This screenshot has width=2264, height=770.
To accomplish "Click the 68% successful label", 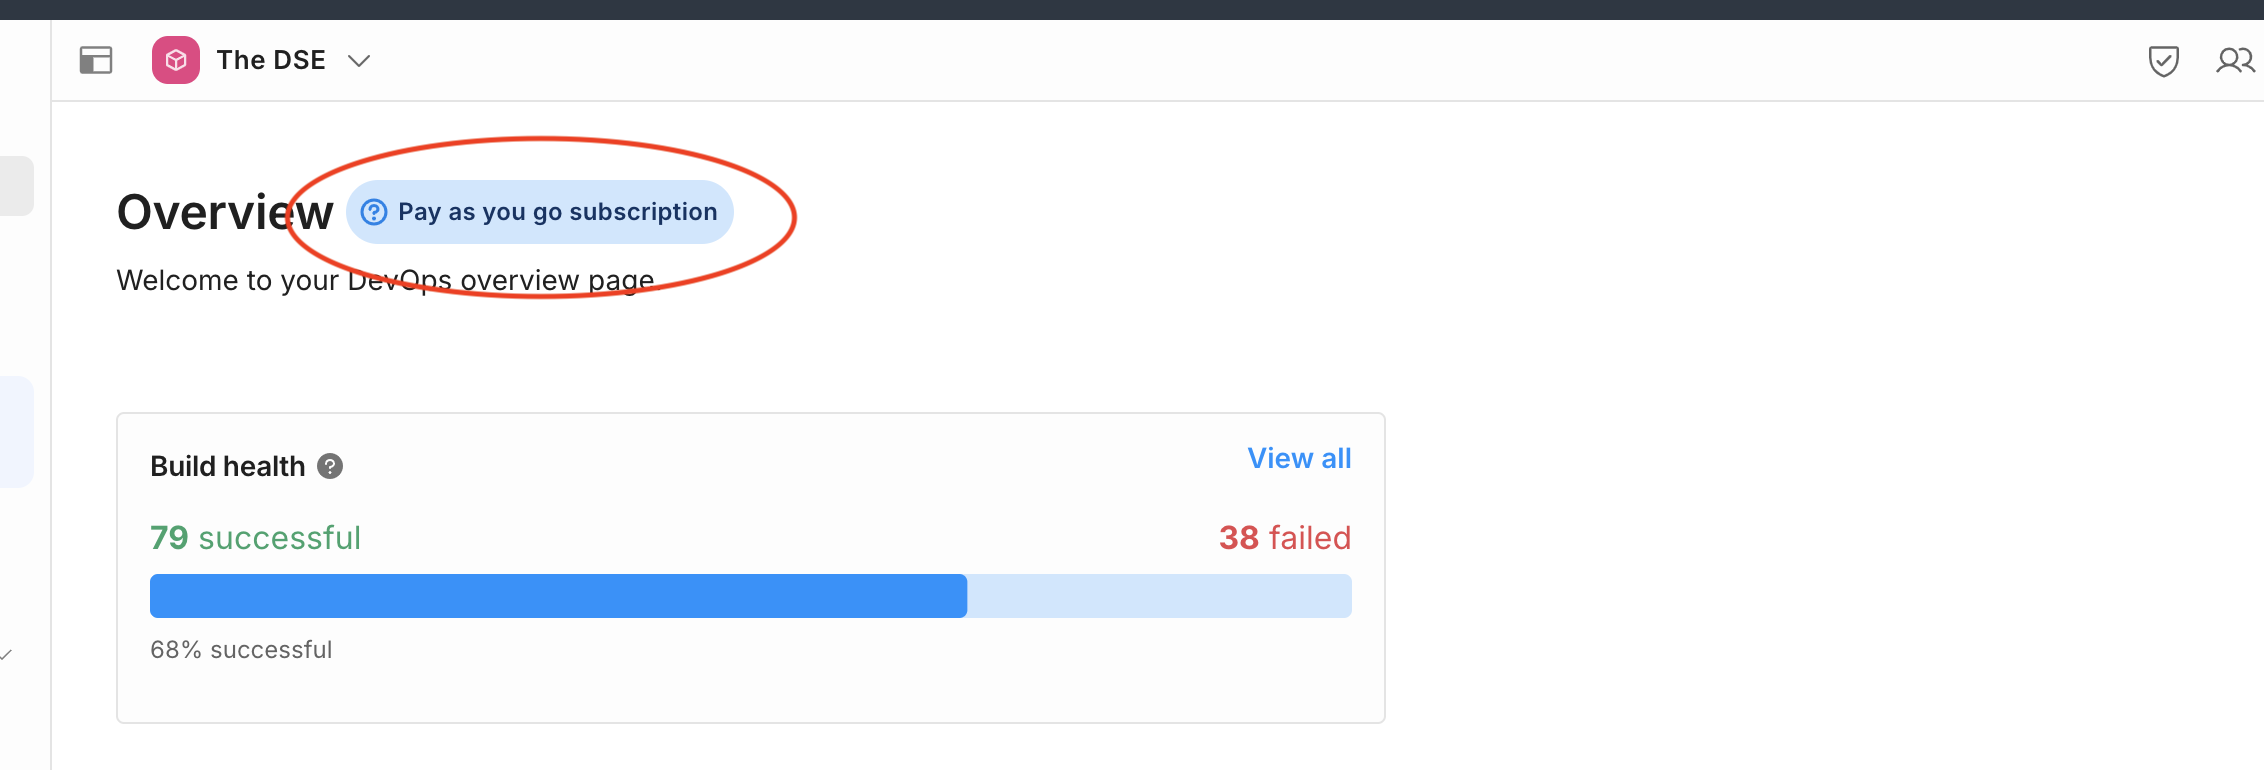I will click(241, 650).
